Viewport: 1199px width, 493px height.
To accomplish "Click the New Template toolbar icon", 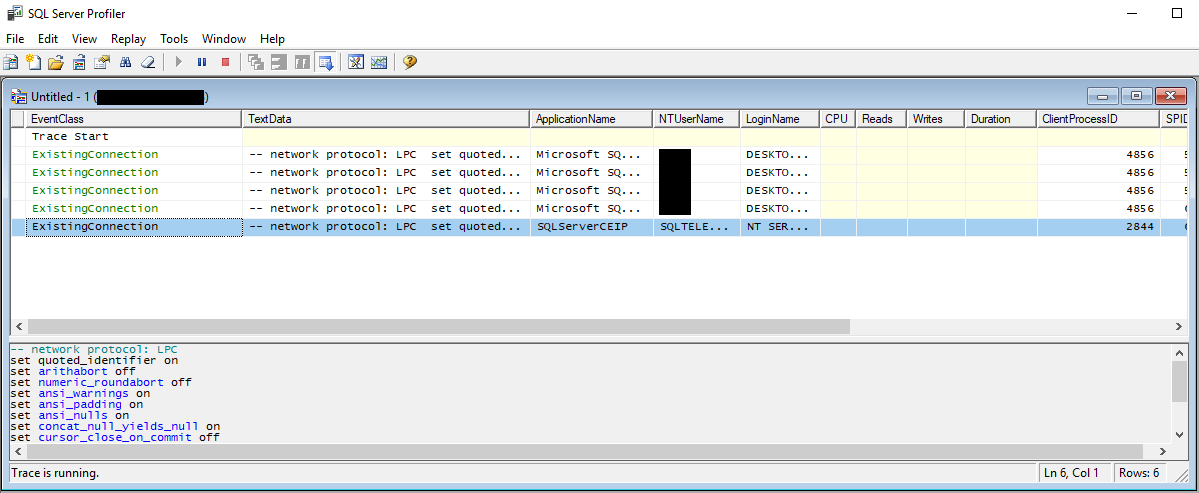I will (33, 62).
